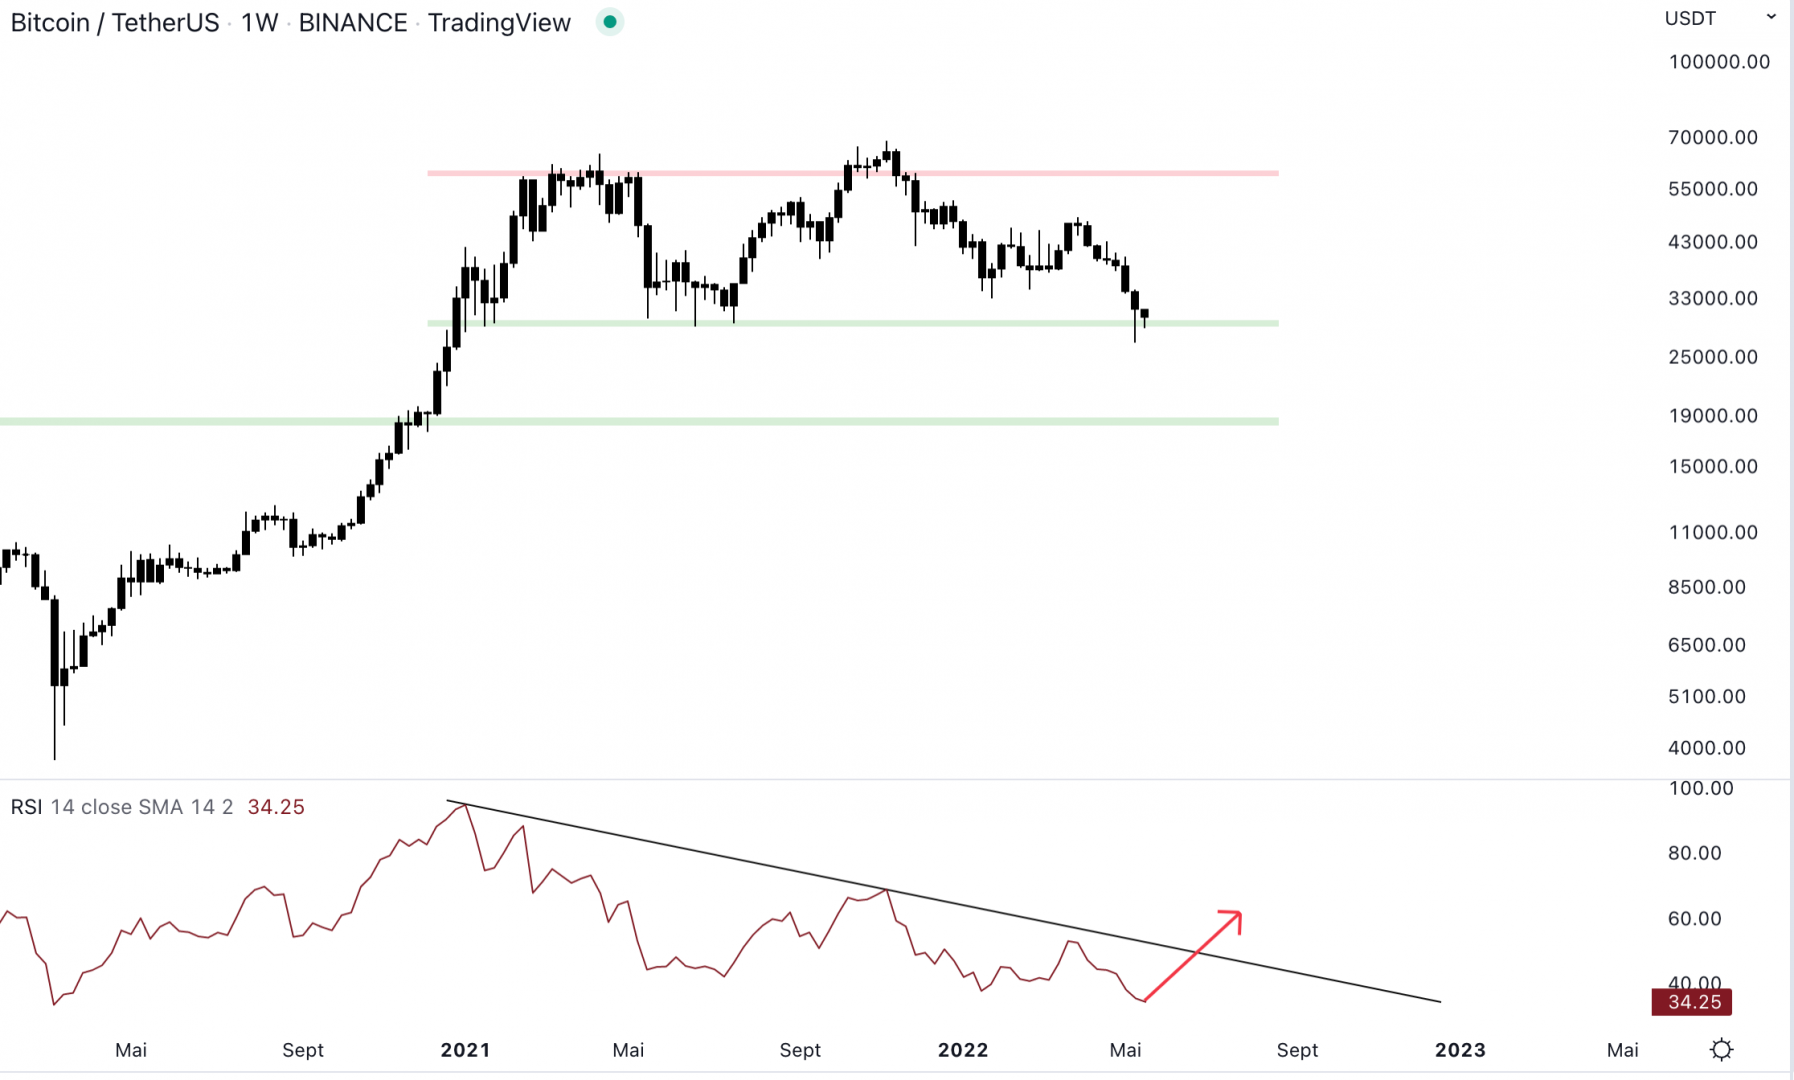Click the 2022 time axis label
Viewport: 1794px width, 1080px height.
963,1050
